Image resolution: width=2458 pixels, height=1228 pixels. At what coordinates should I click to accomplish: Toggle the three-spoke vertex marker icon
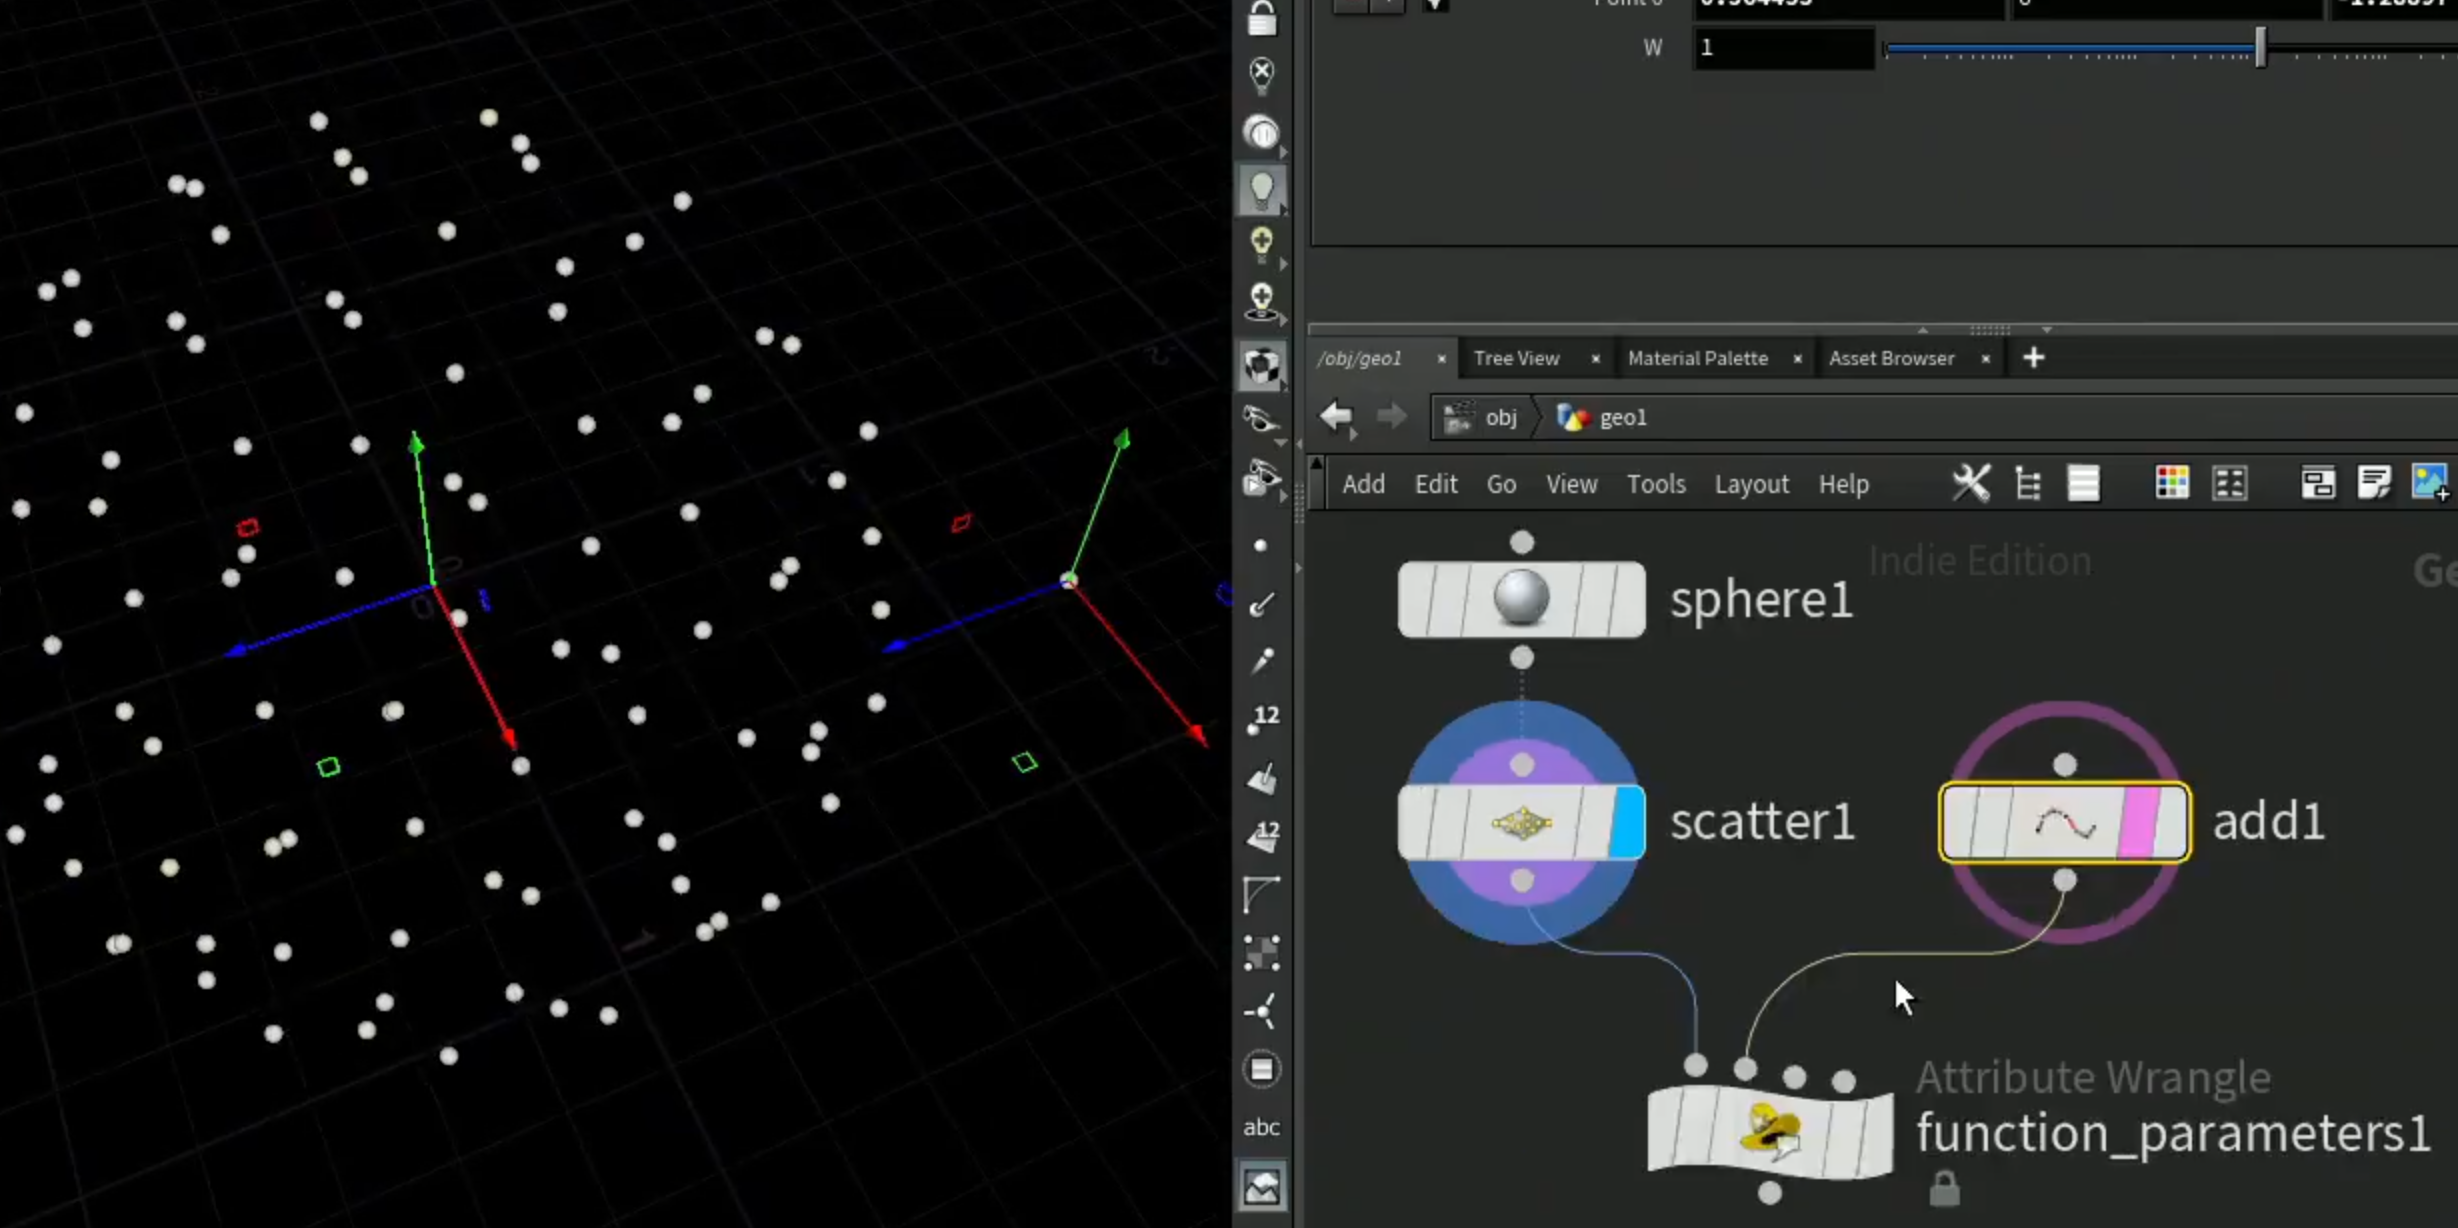pyautogui.click(x=1262, y=1011)
